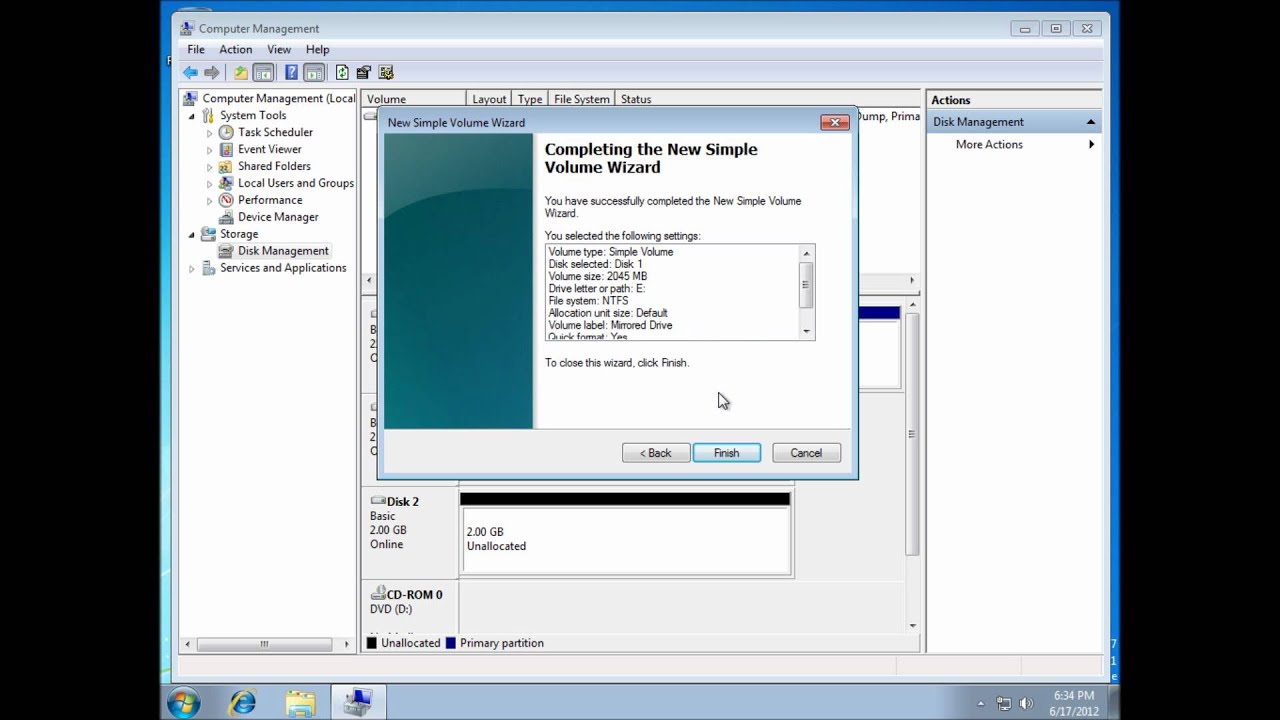Click the Finish button in the wizard
The image size is (1280, 720).
[727, 453]
